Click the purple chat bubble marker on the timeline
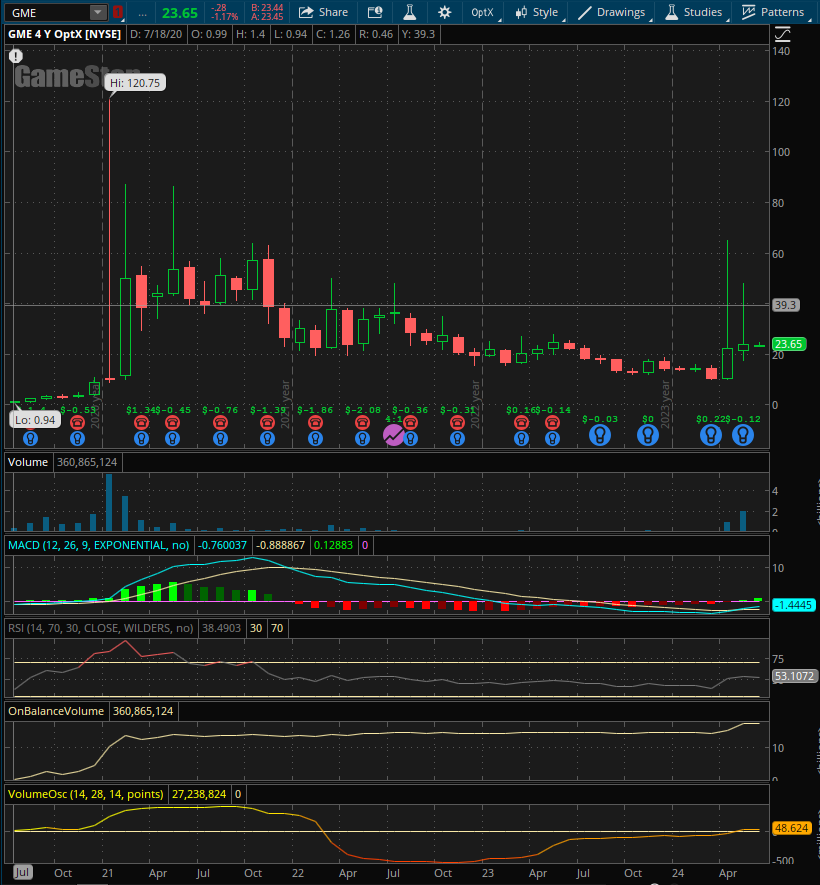The height and width of the screenshot is (885, 820). (x=393, y=433)
